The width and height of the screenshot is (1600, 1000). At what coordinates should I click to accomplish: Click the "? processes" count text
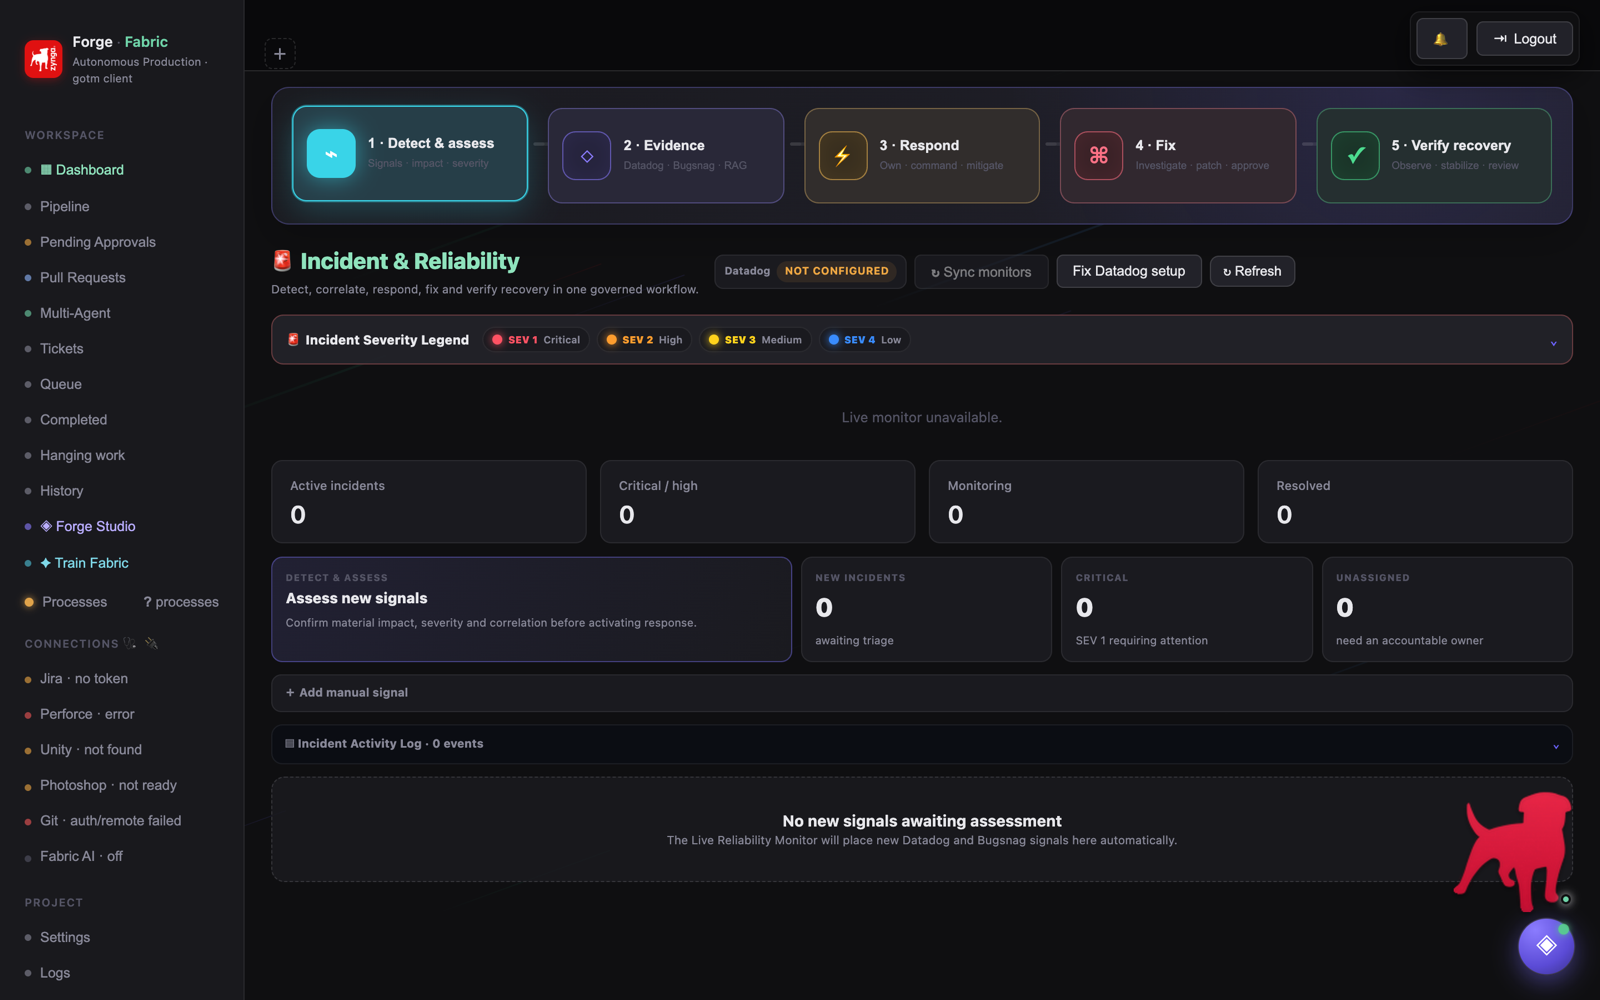181,602
